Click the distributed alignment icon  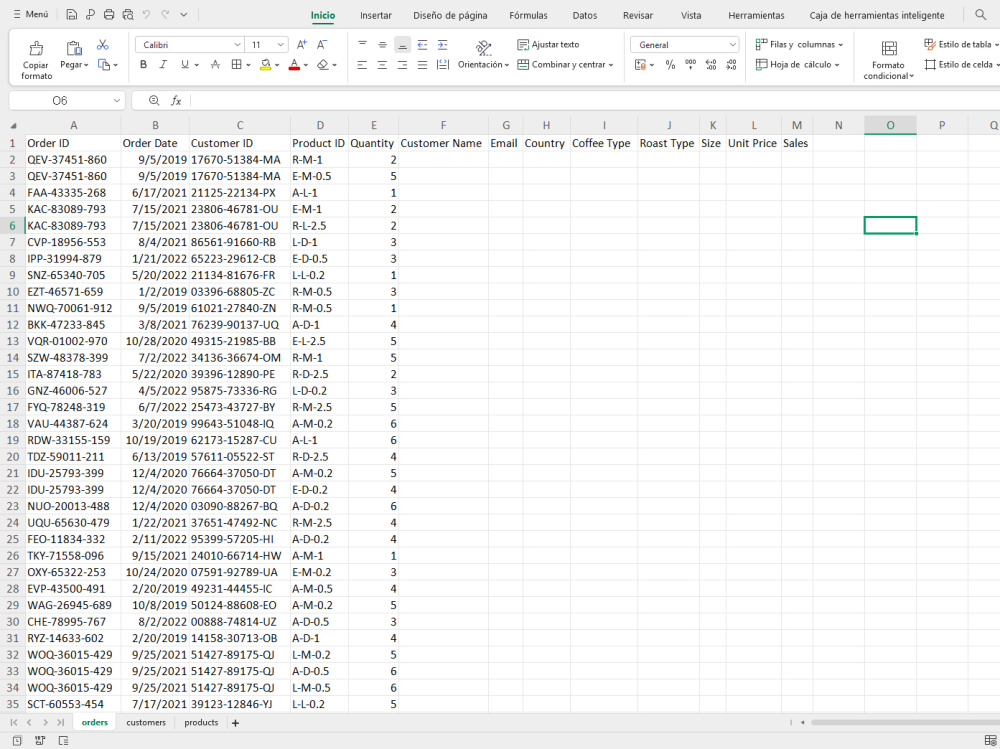[x=443, y=64]
